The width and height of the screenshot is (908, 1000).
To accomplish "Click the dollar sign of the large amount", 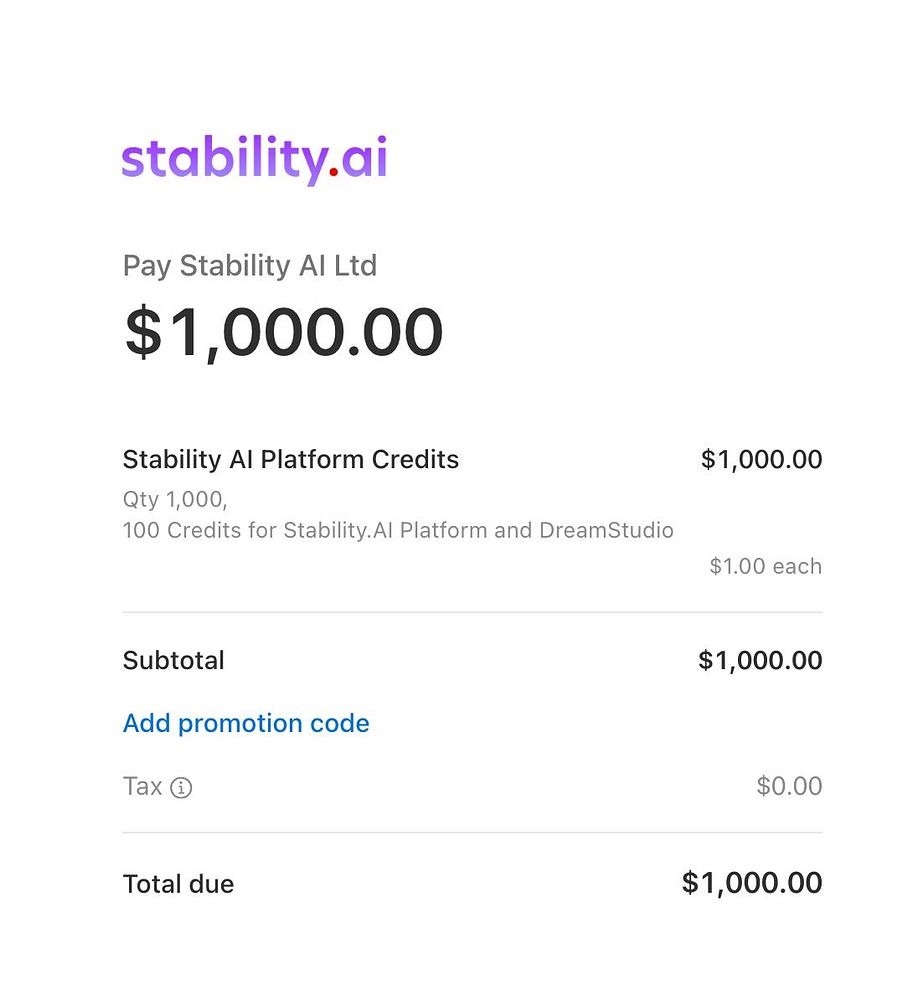I will (143, 333).
